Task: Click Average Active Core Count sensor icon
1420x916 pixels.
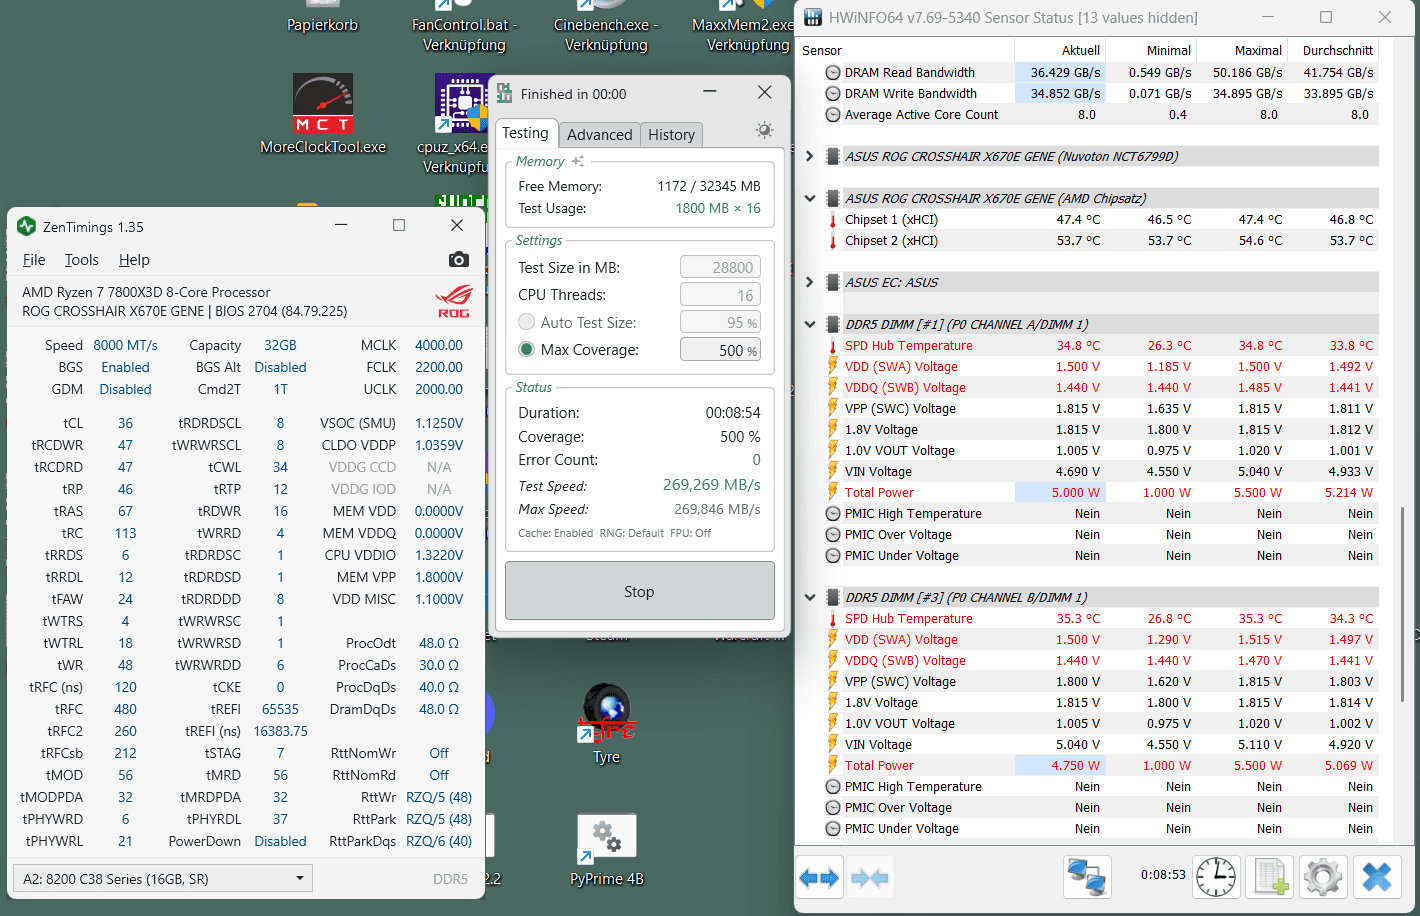Action: tap(832, 114)
